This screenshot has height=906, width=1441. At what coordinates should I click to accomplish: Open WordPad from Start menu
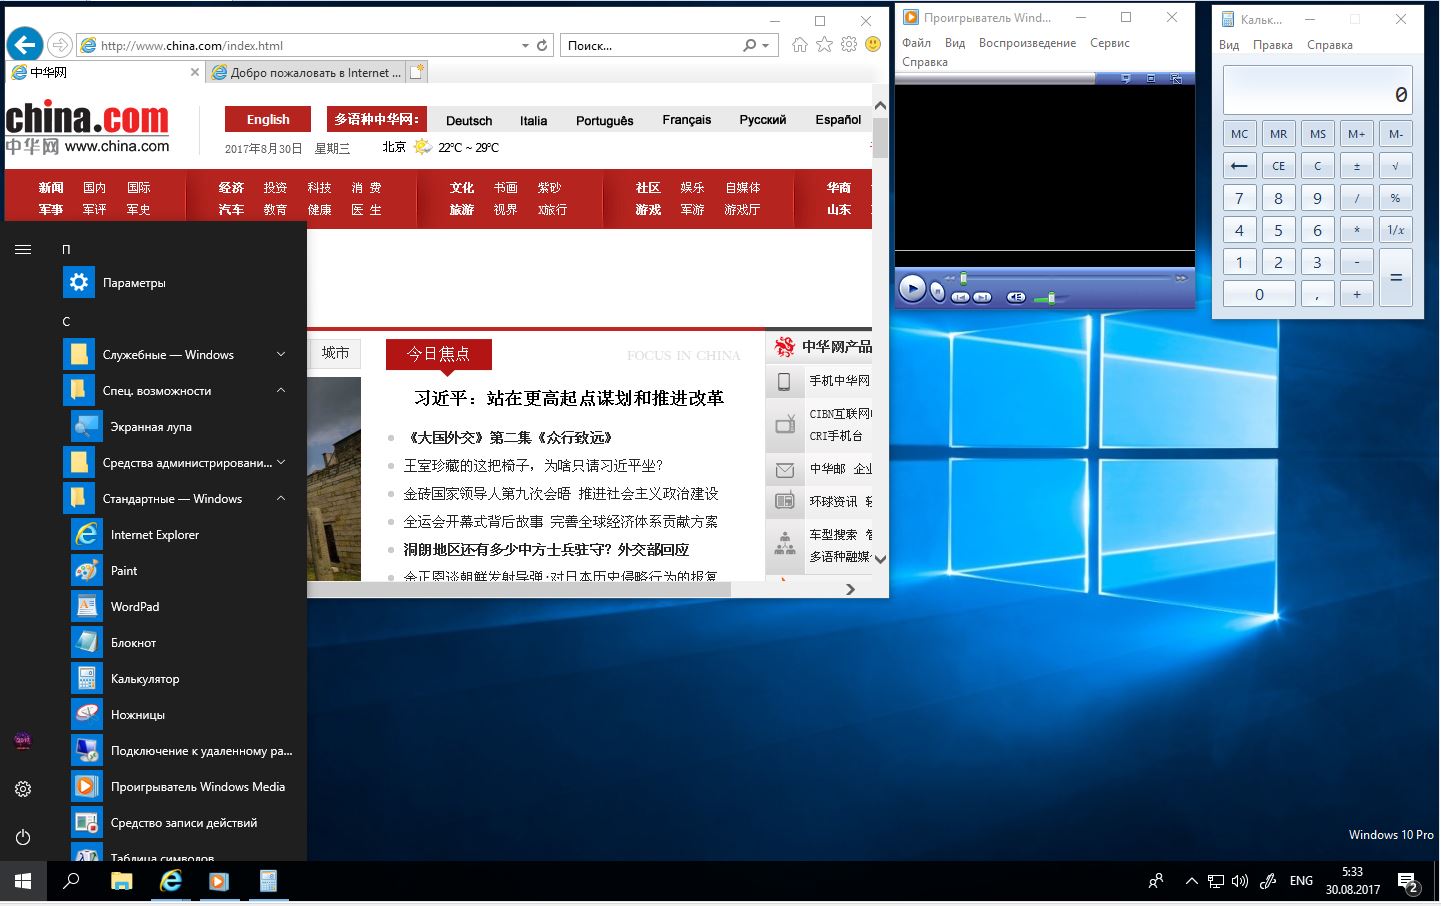tap(135, 607)
